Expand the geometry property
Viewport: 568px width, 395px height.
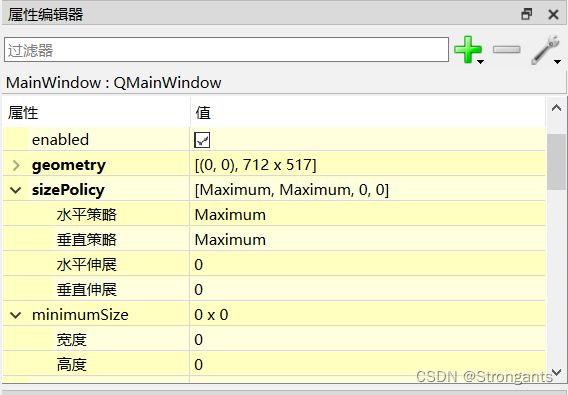coord(16,165)
